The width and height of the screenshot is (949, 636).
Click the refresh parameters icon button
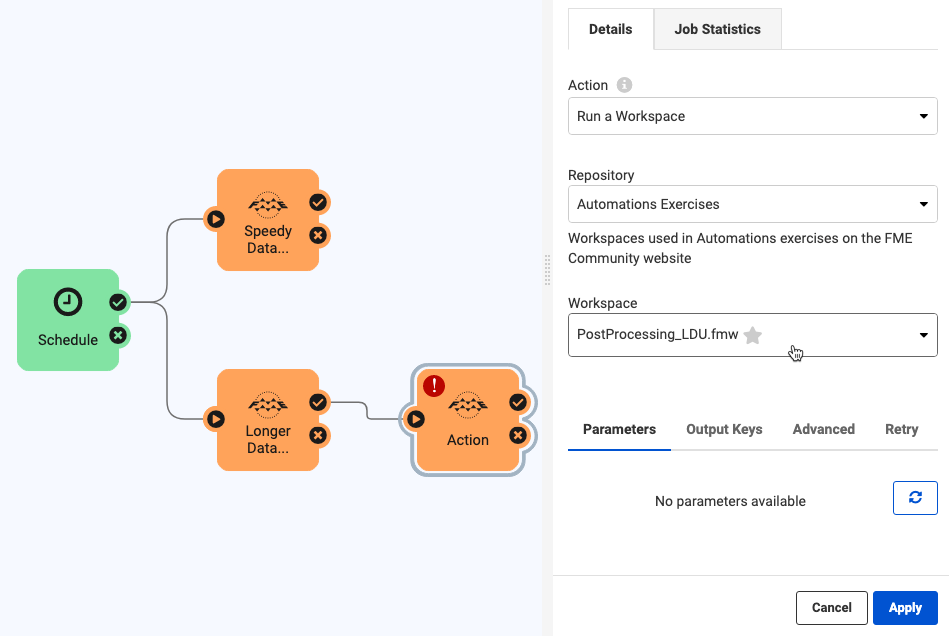pos(915,498)
